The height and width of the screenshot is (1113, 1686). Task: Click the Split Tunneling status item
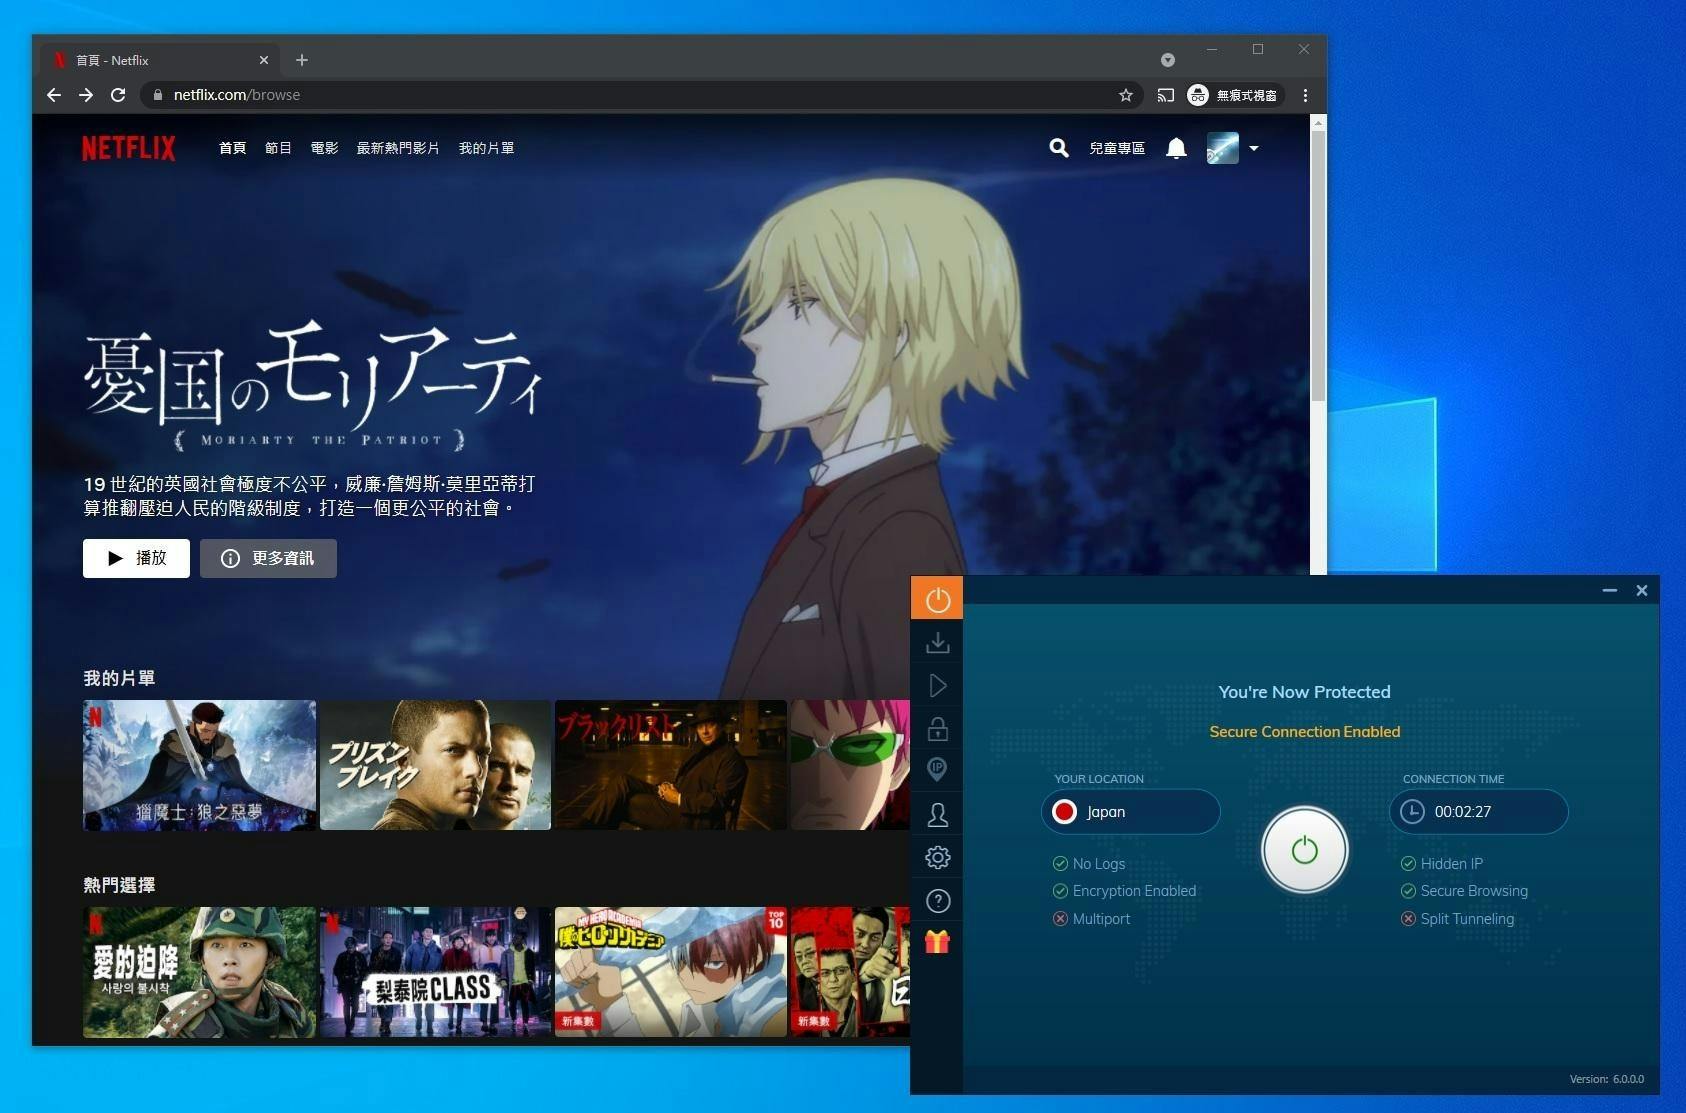[x=1457, y=919]
